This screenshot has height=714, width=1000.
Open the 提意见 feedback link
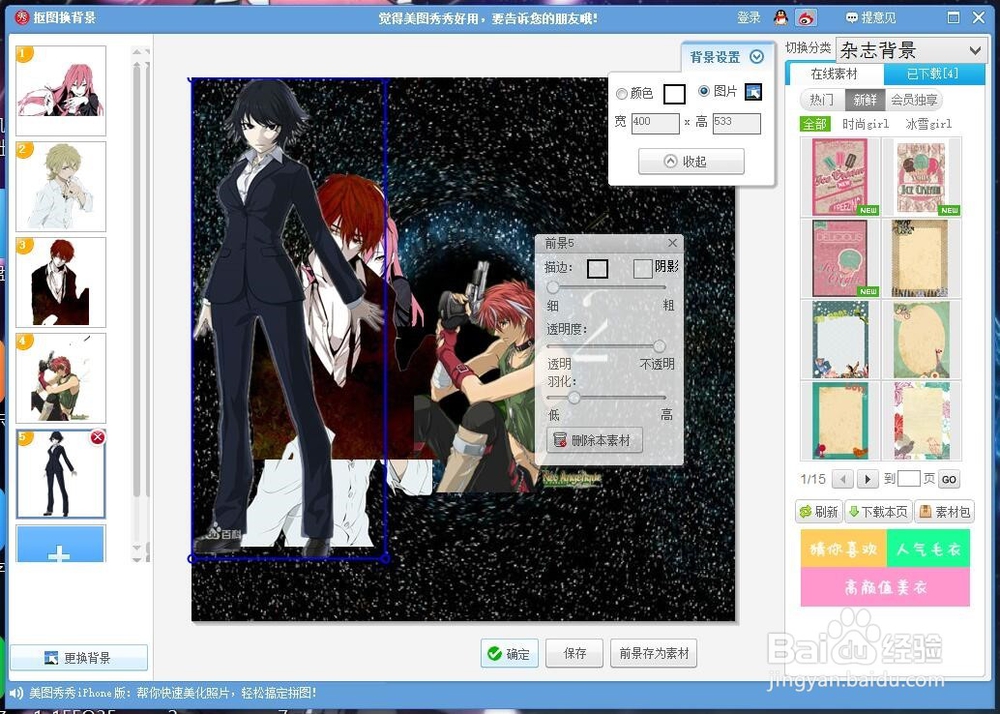(871, 18)
